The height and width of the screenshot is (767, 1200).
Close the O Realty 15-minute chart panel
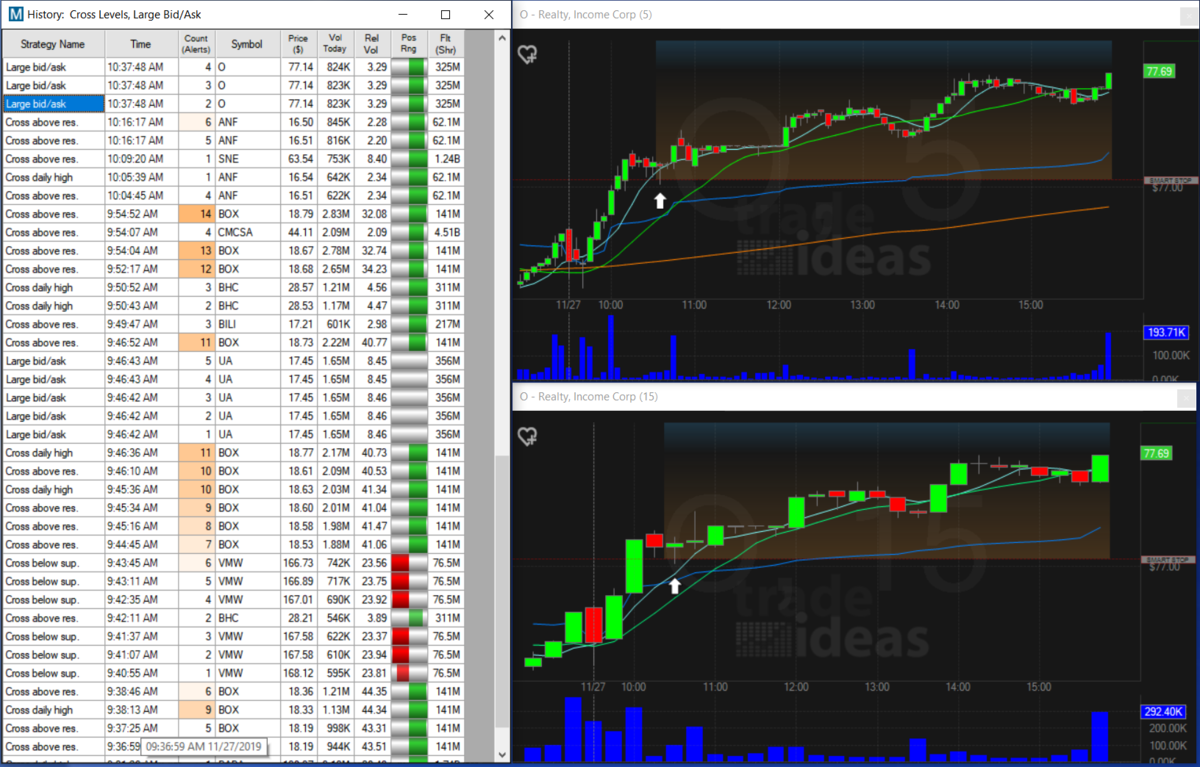point(1186,397)
